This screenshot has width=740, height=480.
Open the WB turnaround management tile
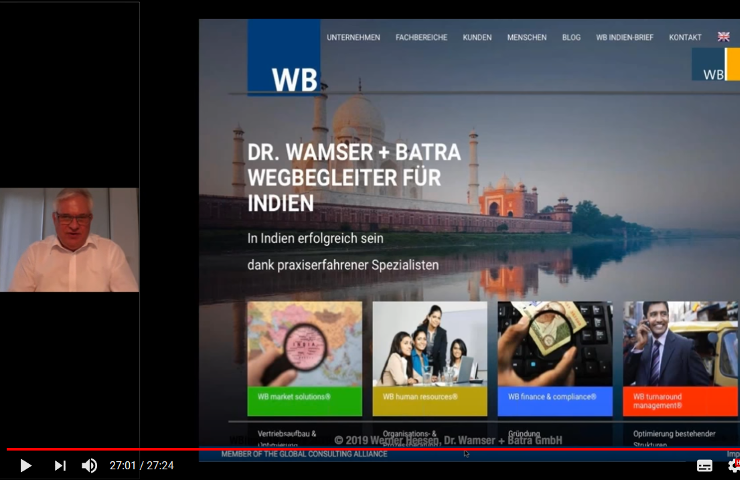tap(680, 358)
